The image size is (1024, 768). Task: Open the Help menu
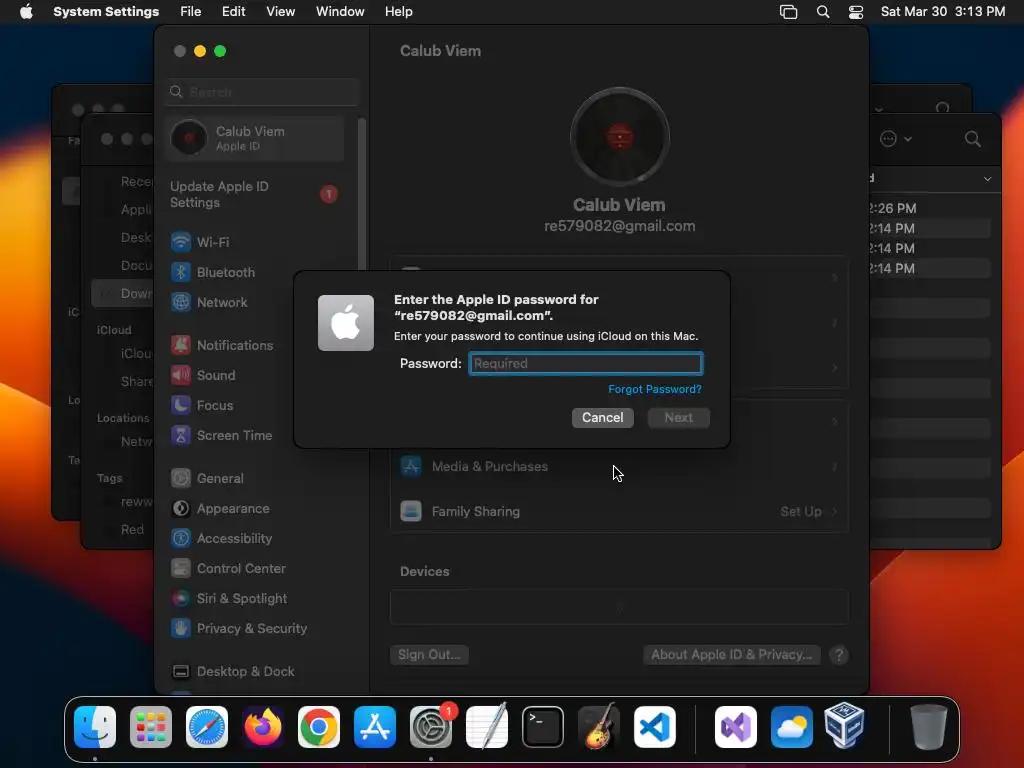coord(398,12)
